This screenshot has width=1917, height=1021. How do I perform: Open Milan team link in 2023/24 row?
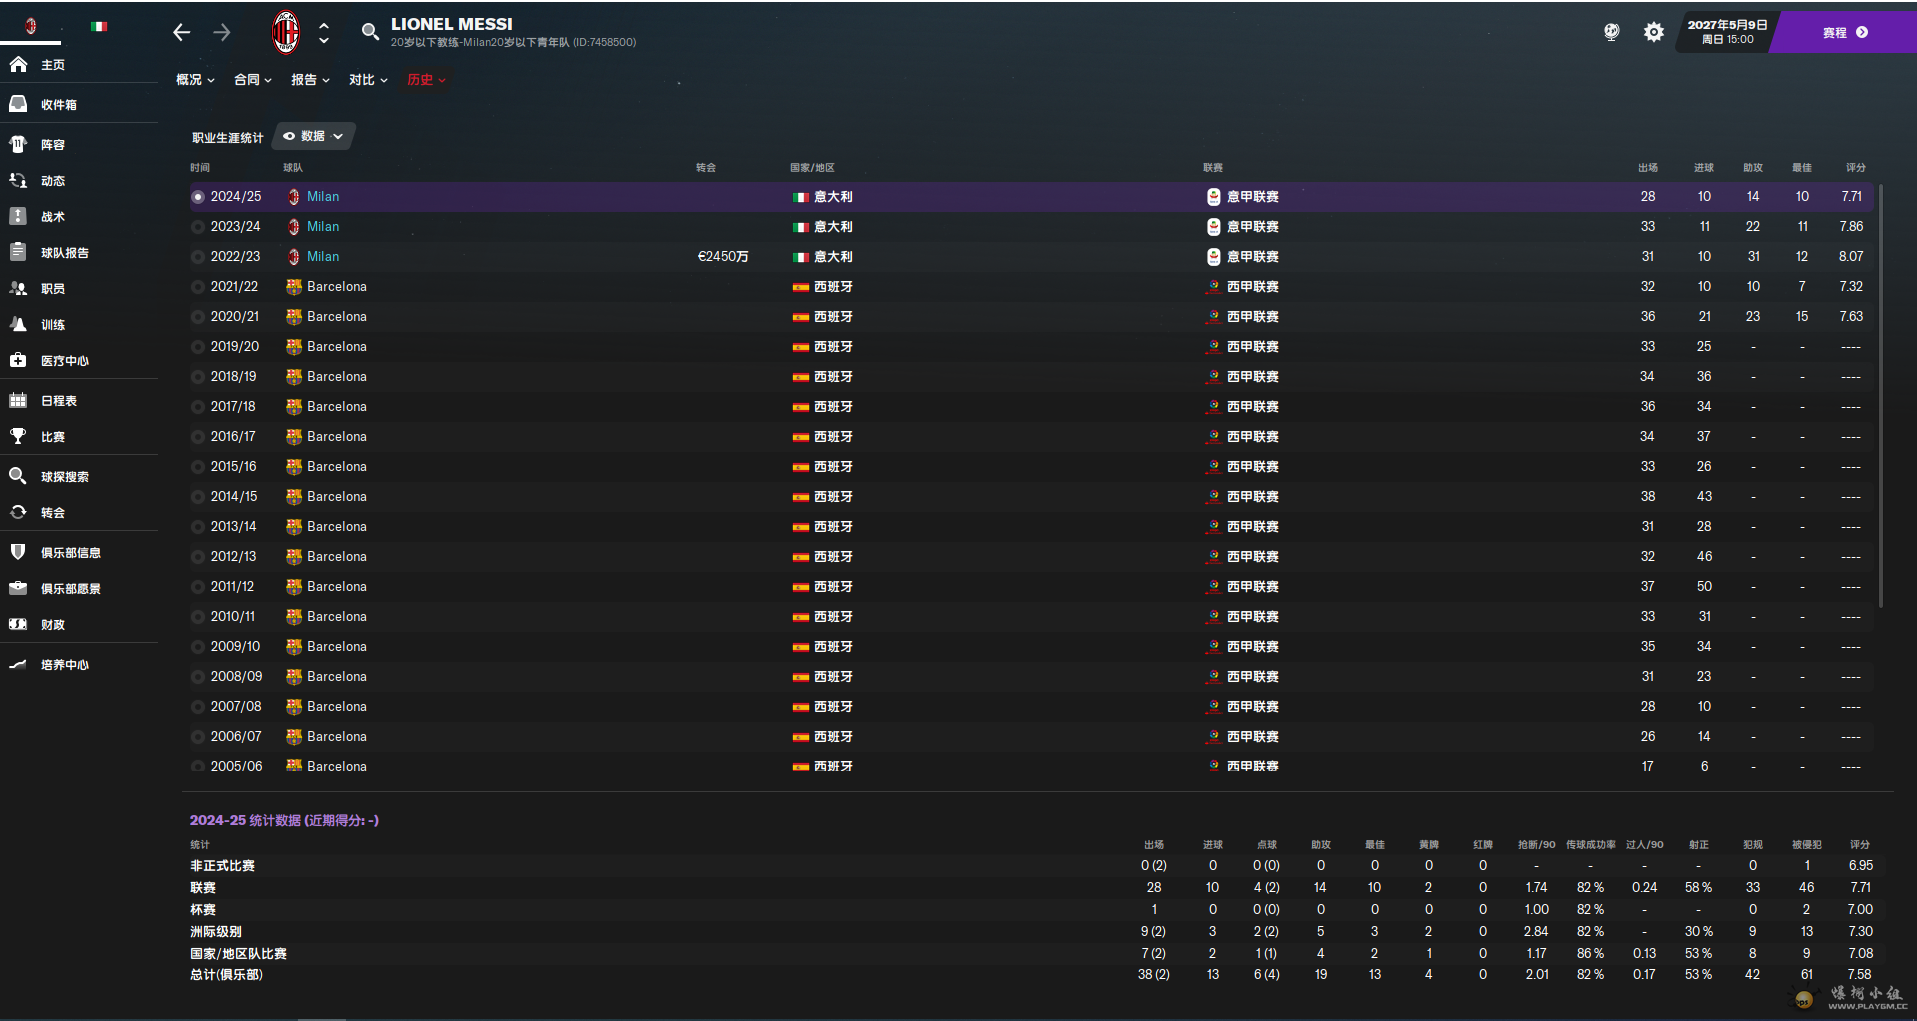click(x=323, y=227)
